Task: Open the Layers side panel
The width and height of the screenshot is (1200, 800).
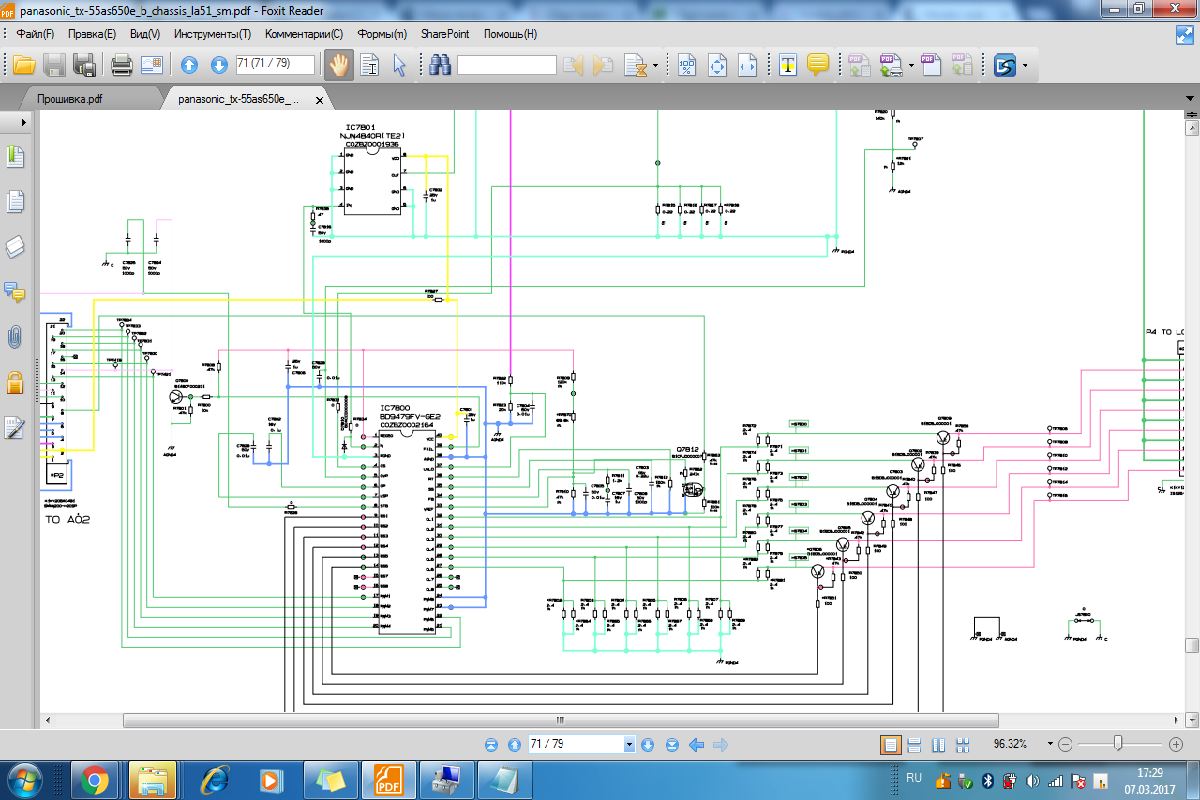Action: [x=15, y=247]
